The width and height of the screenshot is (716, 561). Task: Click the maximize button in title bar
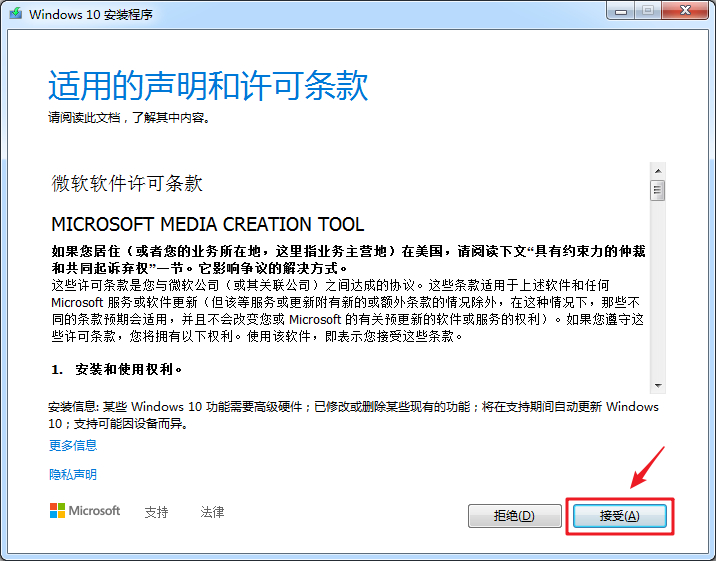(x=647, y=10)
